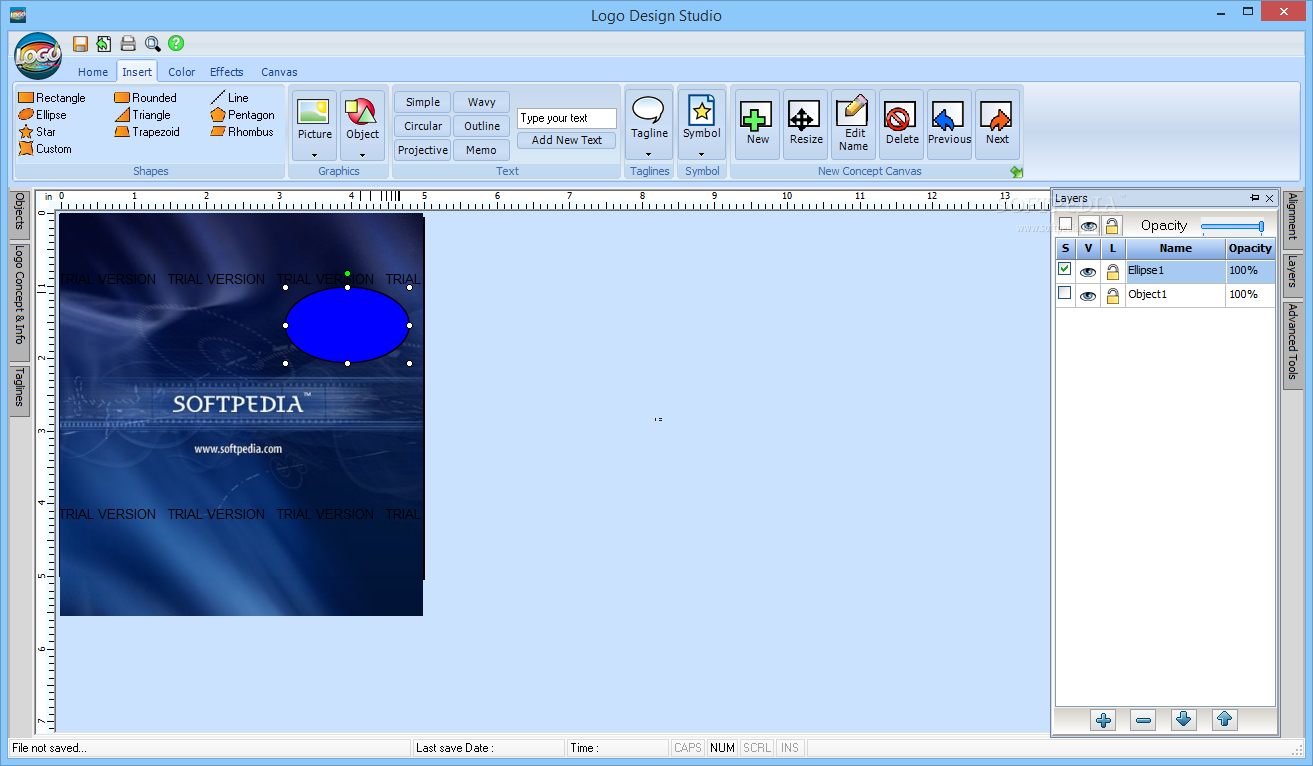Uncheck the Ellipse1 layer select checkbox
Image resolution: width=1313 pixels, height=766 pixels.
1064,269
